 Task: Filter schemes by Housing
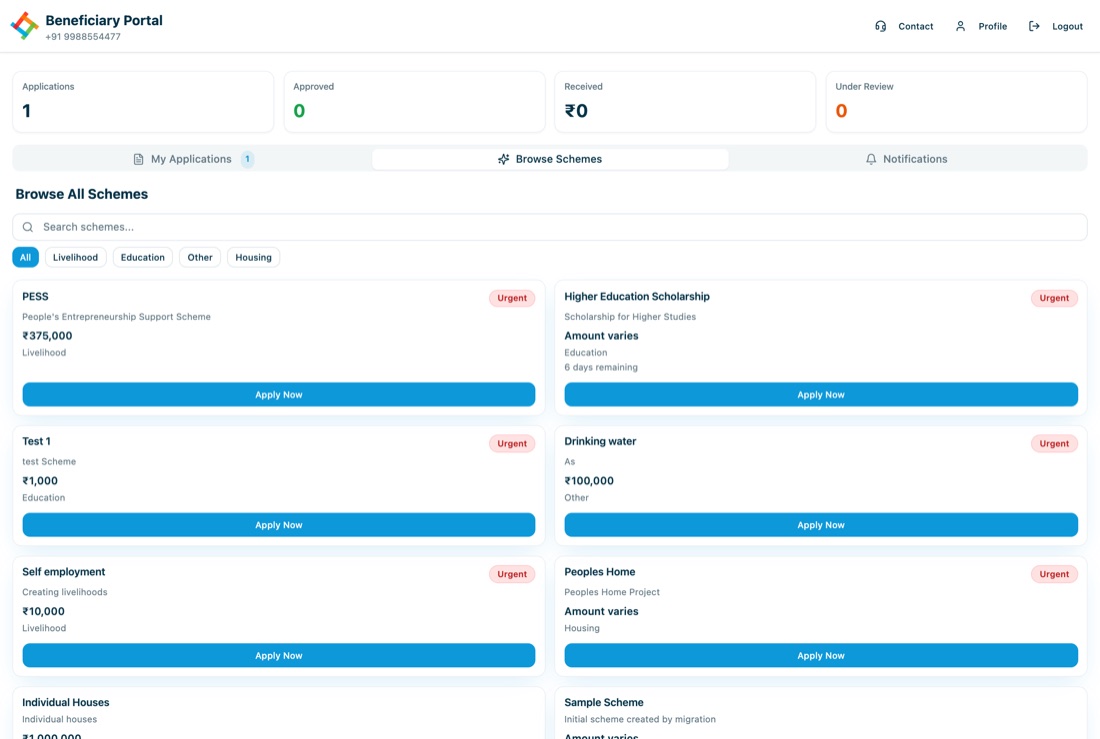[253, 258]
